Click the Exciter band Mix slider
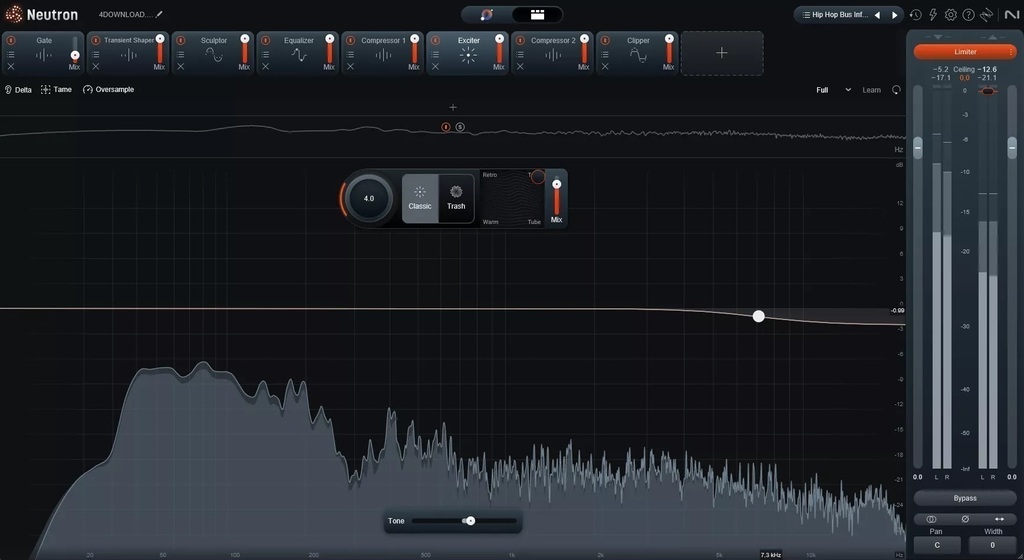 point(556,198)
